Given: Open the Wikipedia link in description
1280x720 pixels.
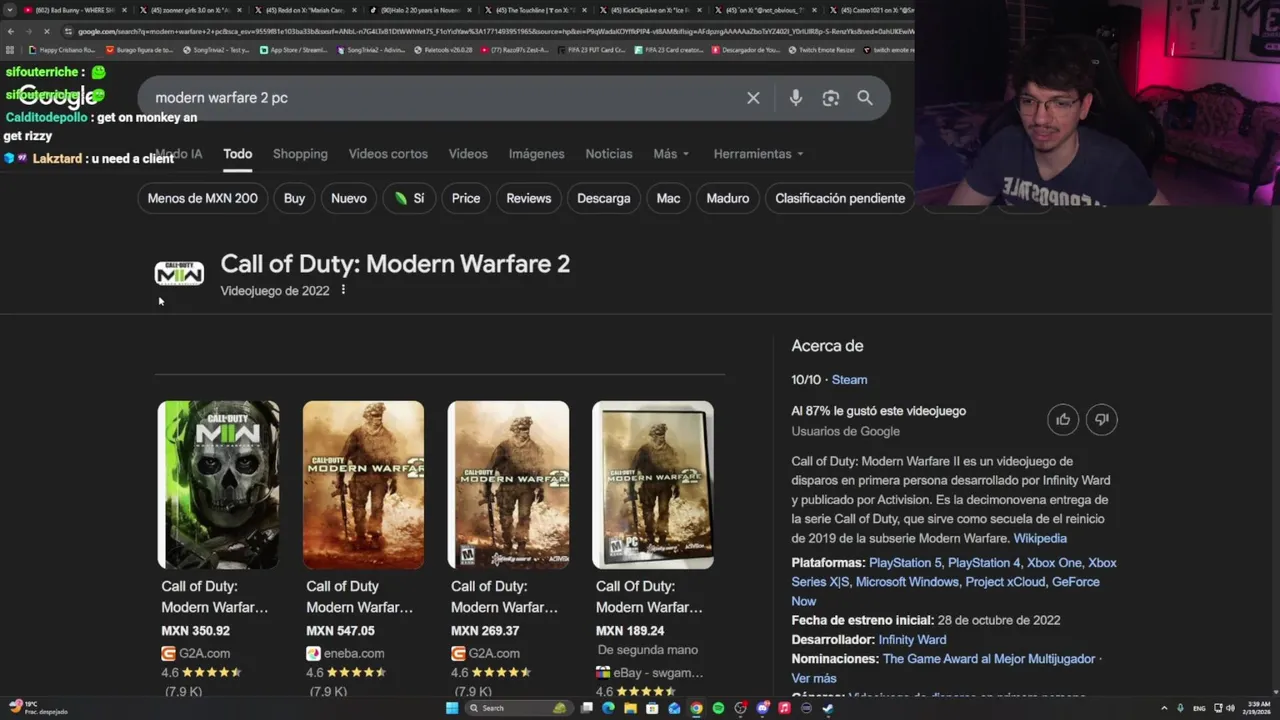Looking at the screenshot, I should click(x=1040, y=538).
